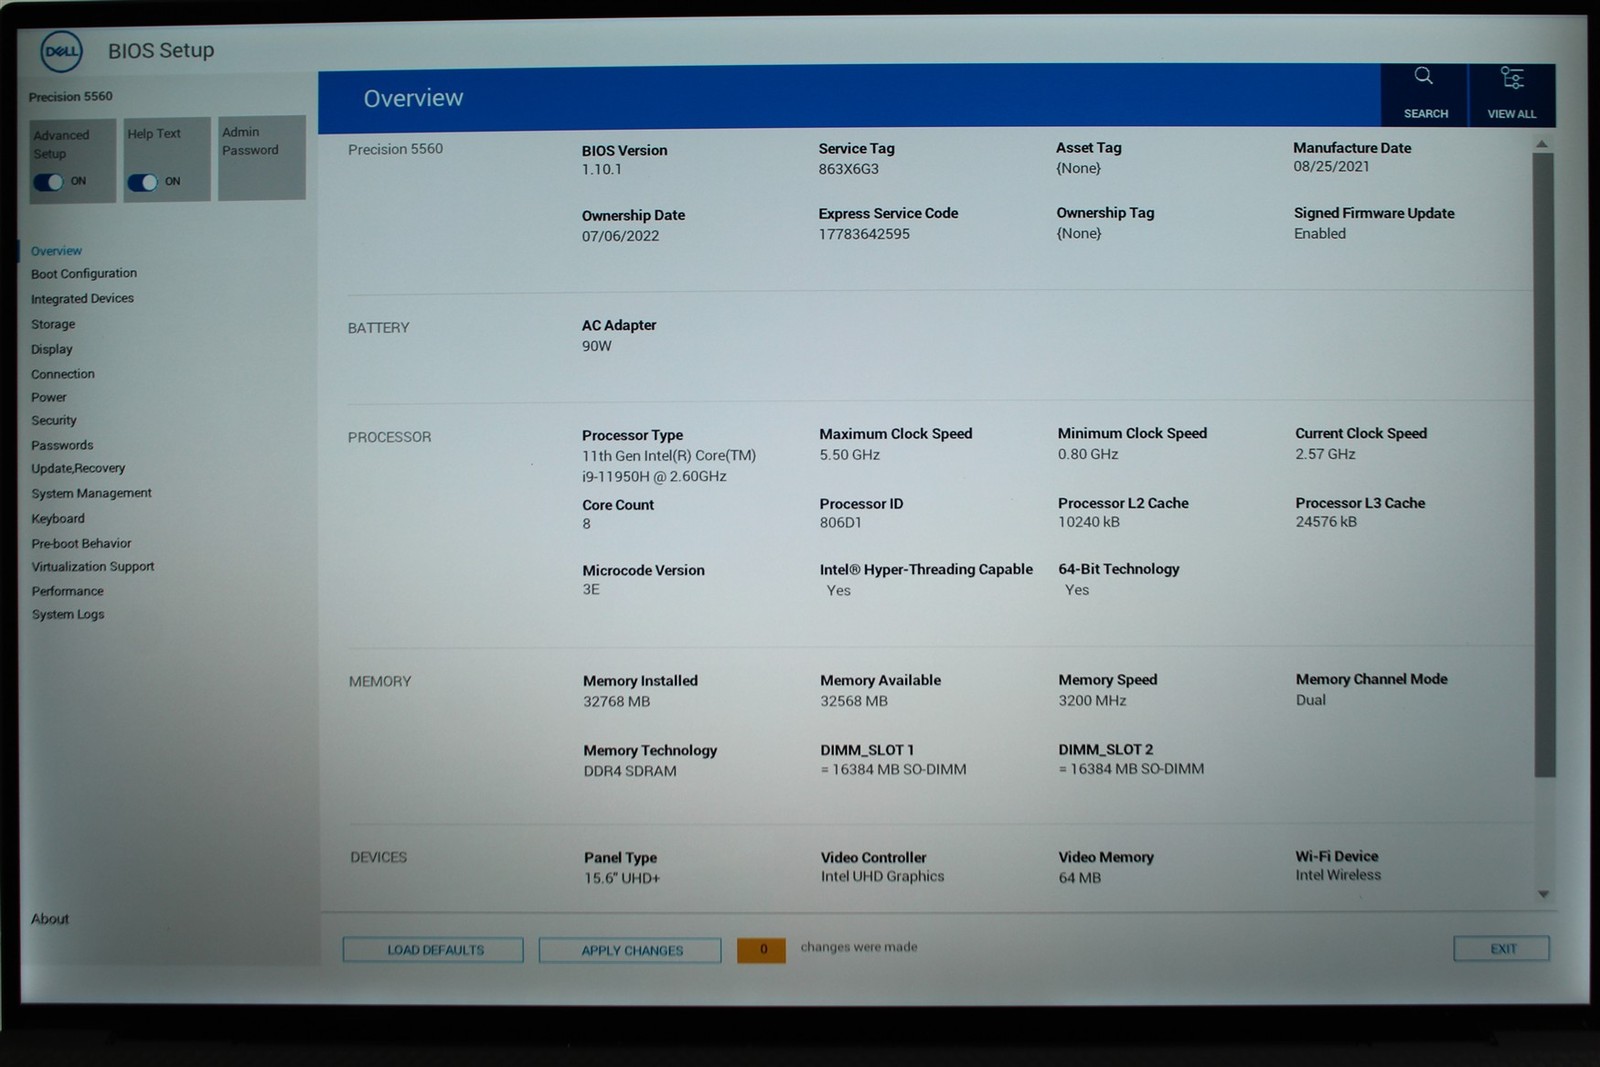Open the Search magnifier icon
Image resolution: width=1600 pixels, height=1067 pixels.
[1424, 76]
